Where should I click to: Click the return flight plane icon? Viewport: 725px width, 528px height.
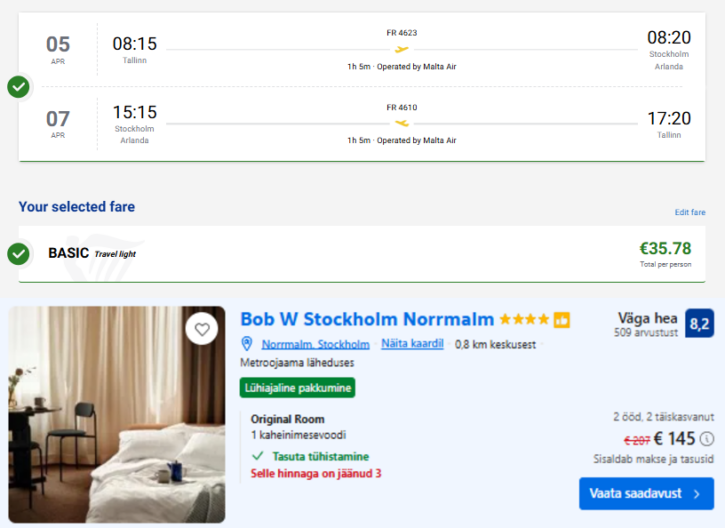[402, 124]
